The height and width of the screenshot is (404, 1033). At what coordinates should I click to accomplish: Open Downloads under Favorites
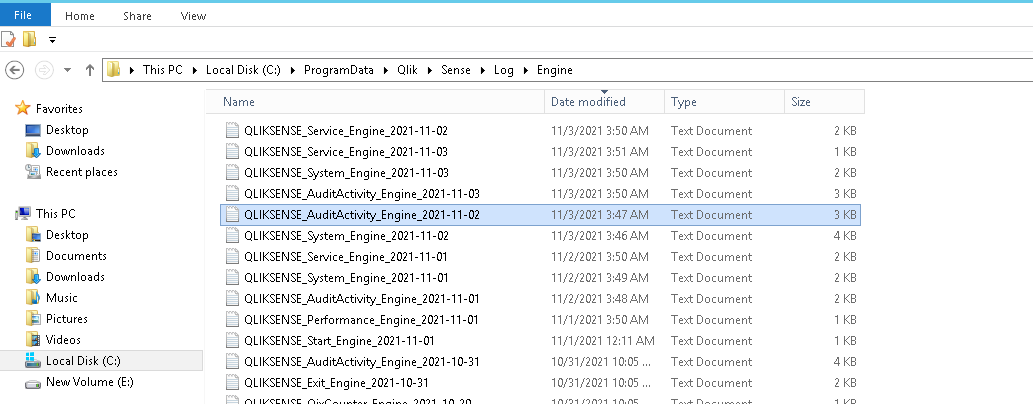tap(75, 151)
